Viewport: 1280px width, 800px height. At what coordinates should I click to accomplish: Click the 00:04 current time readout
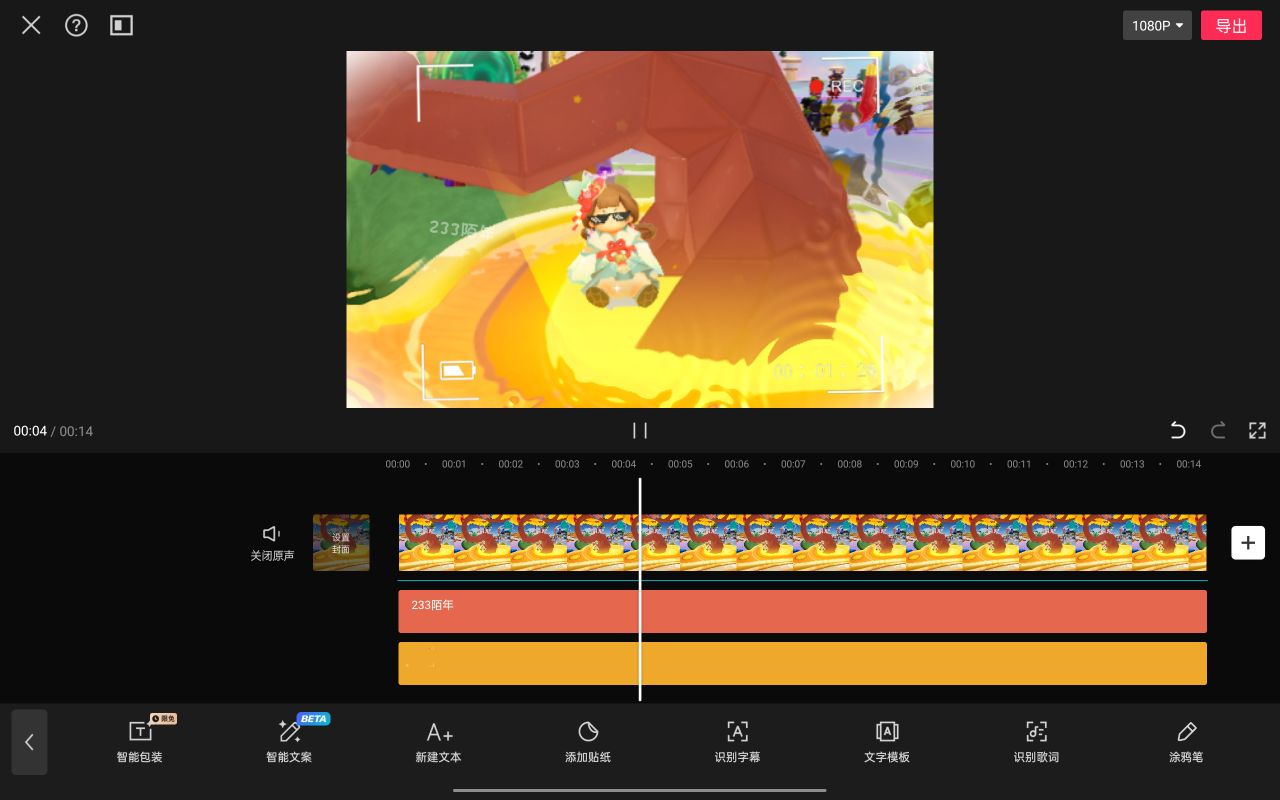(30, 431)
